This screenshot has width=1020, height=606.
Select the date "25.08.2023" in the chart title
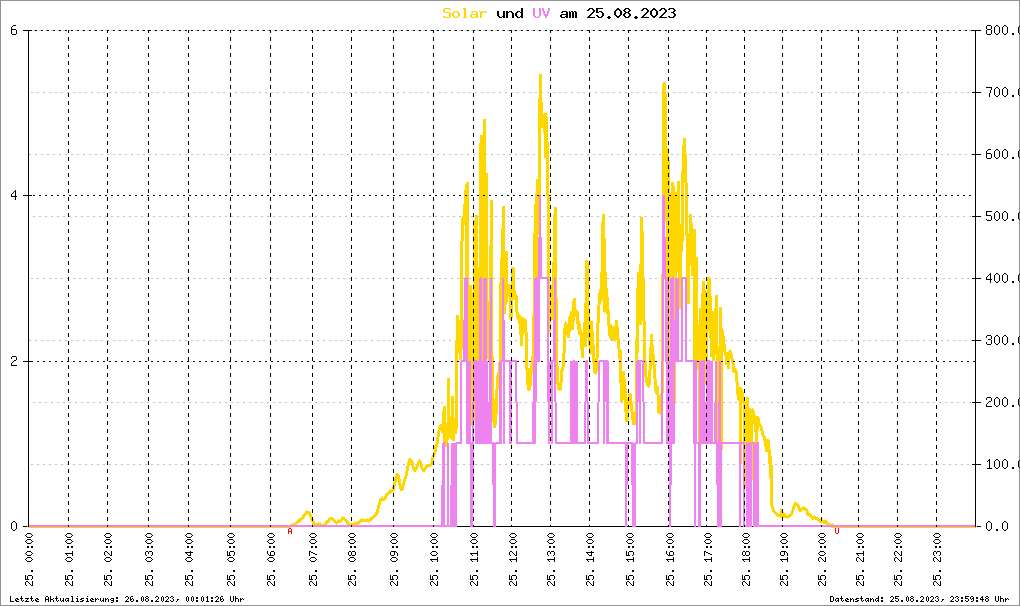[x=631, y=13]
